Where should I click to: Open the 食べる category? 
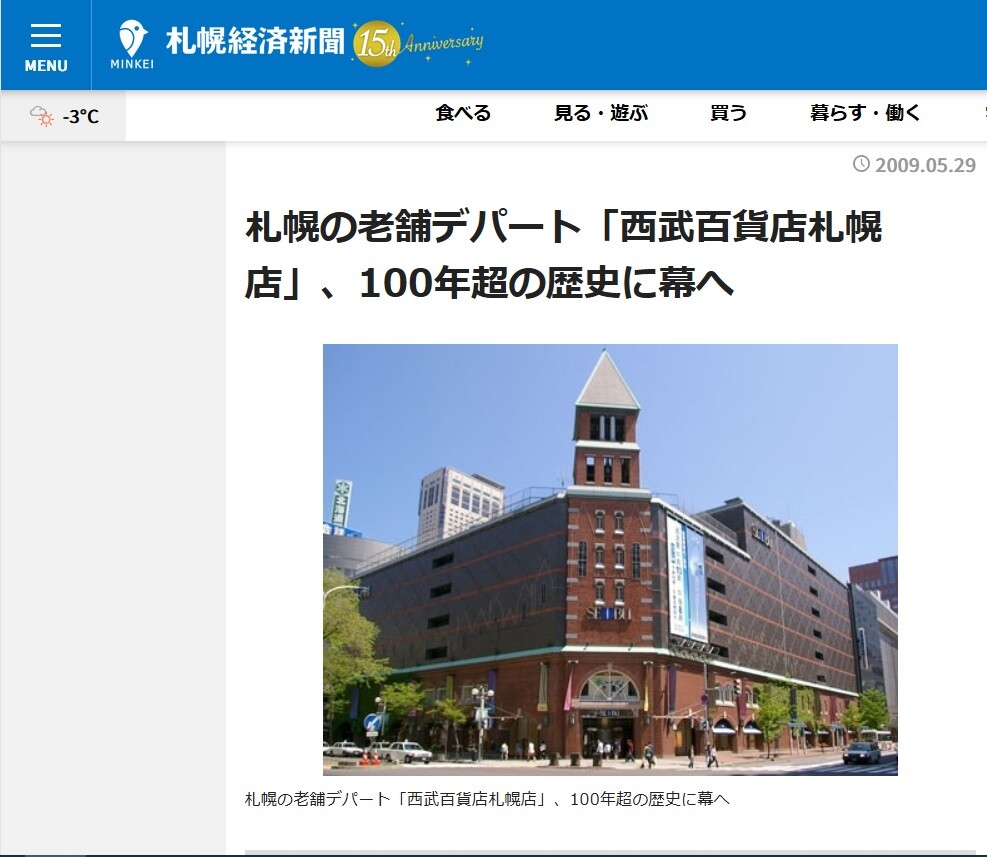tap(463, 113)
